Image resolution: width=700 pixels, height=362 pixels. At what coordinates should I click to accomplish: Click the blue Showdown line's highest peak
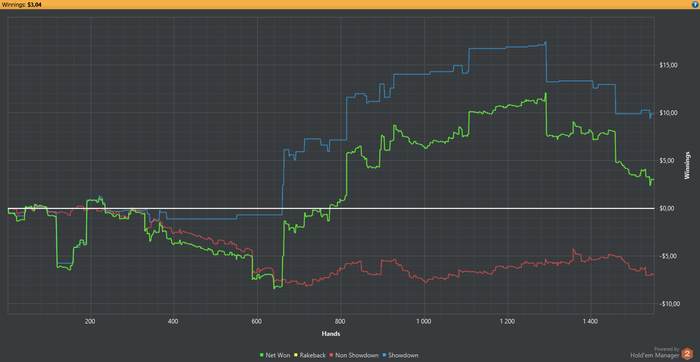pyautogui.click(x=546, y=42)
